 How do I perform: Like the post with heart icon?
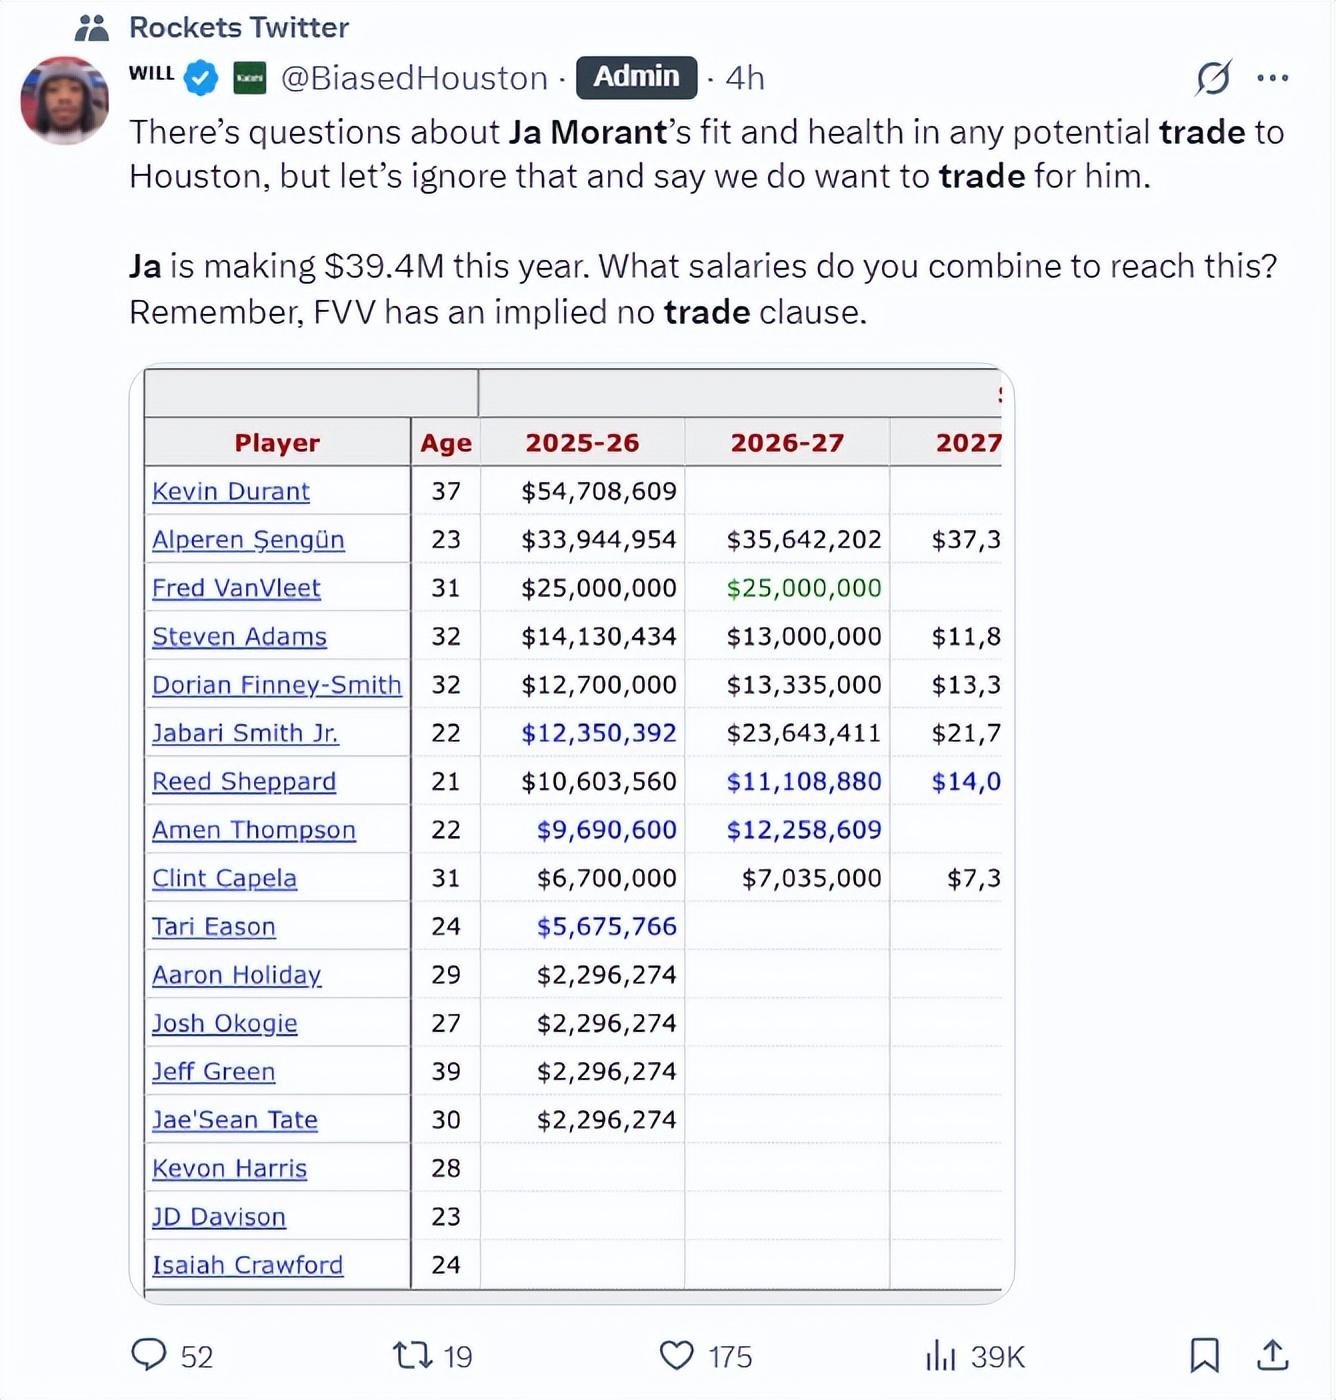point(677,1355)
